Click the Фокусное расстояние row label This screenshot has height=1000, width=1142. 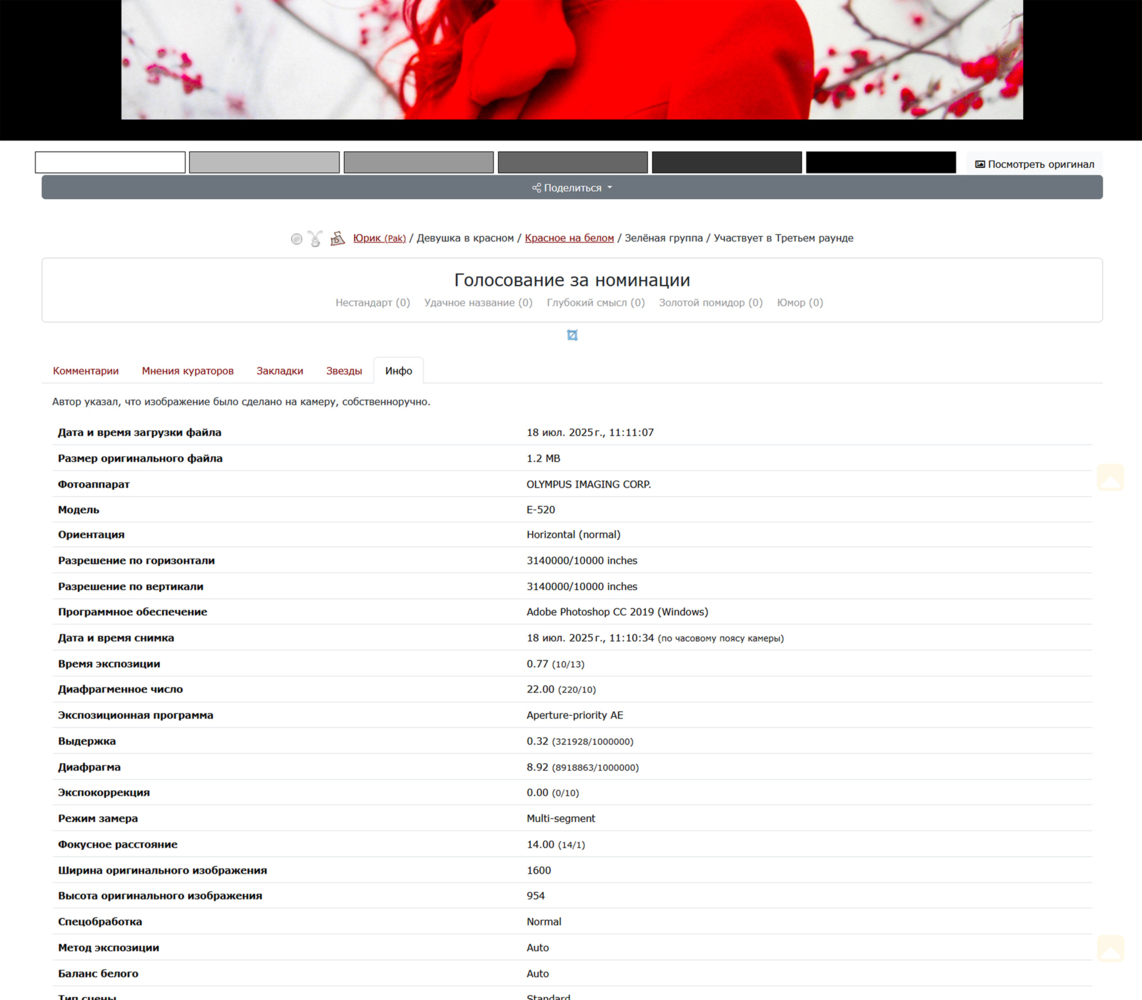point(118,844)
